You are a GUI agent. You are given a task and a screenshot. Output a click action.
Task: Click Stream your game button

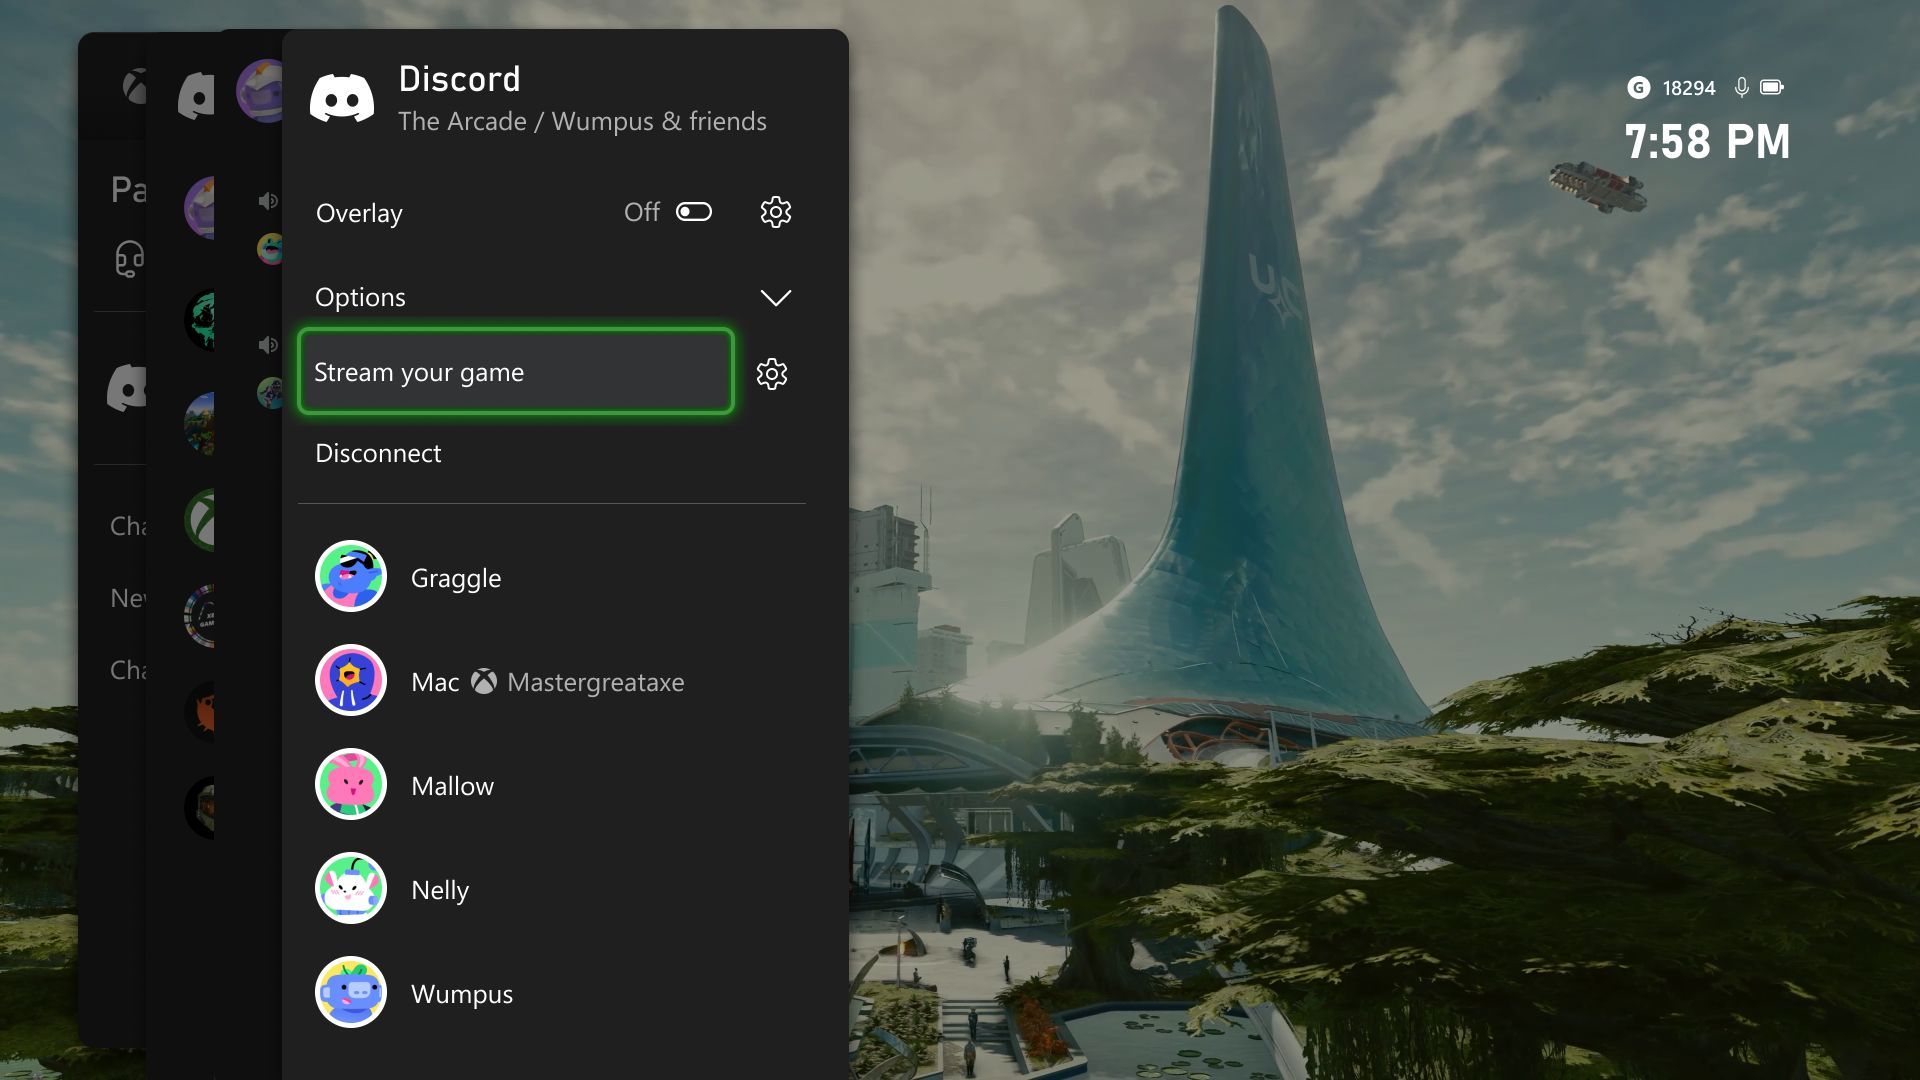[513, 372]
